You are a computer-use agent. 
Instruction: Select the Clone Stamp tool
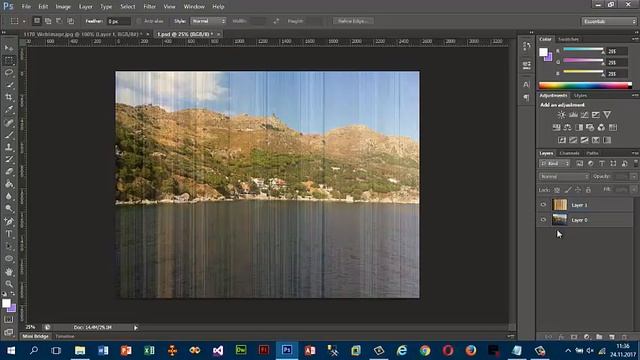coord(9,147)
